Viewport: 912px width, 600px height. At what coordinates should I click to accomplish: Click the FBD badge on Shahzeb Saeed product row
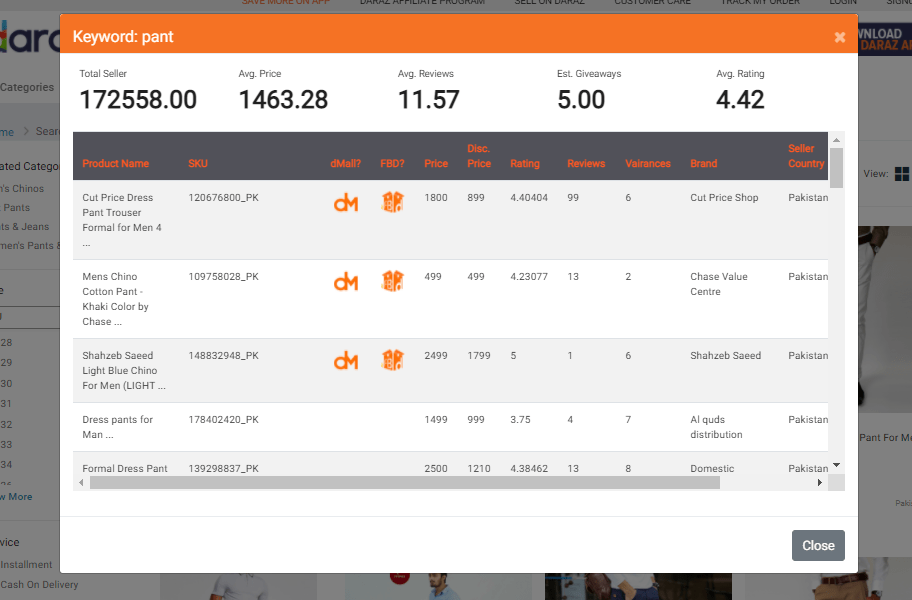click(393, 360)
